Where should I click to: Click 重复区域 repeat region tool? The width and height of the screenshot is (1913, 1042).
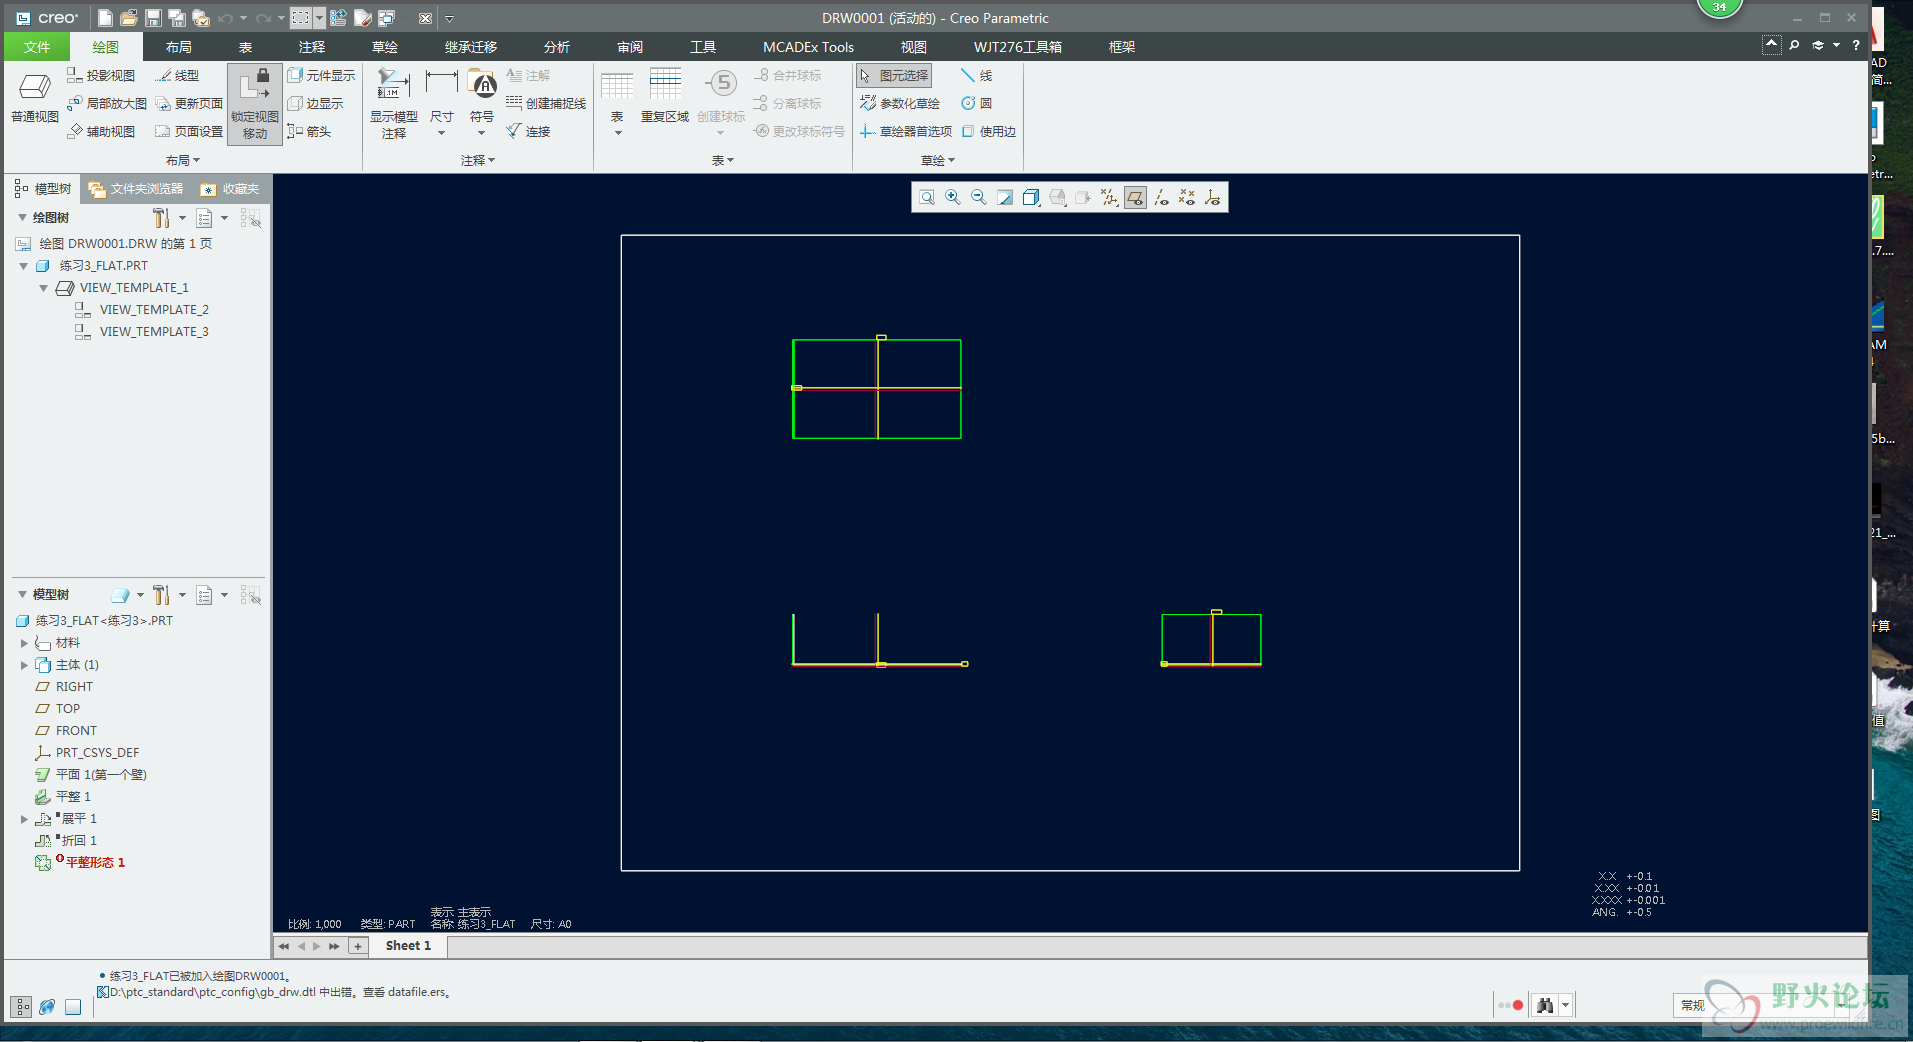point(665,98)
